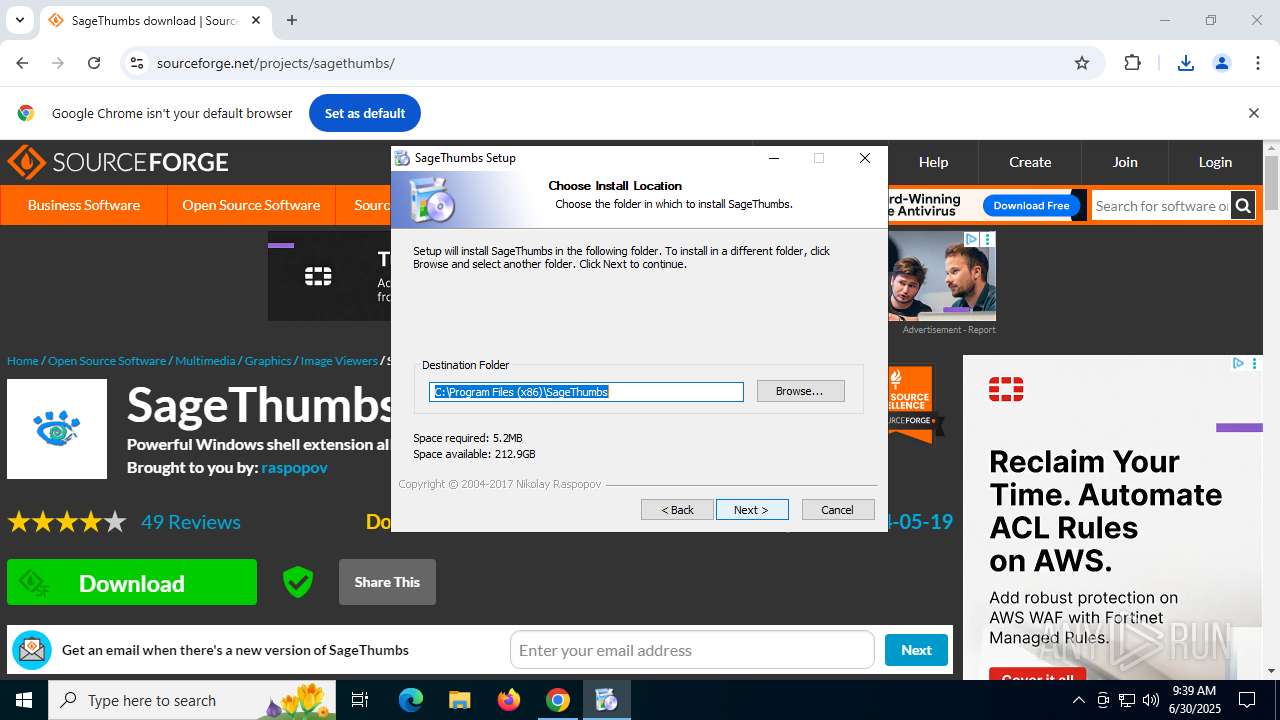Click the Download Free ad button
1280x720 pixels.
click(x=1031, y=205)
